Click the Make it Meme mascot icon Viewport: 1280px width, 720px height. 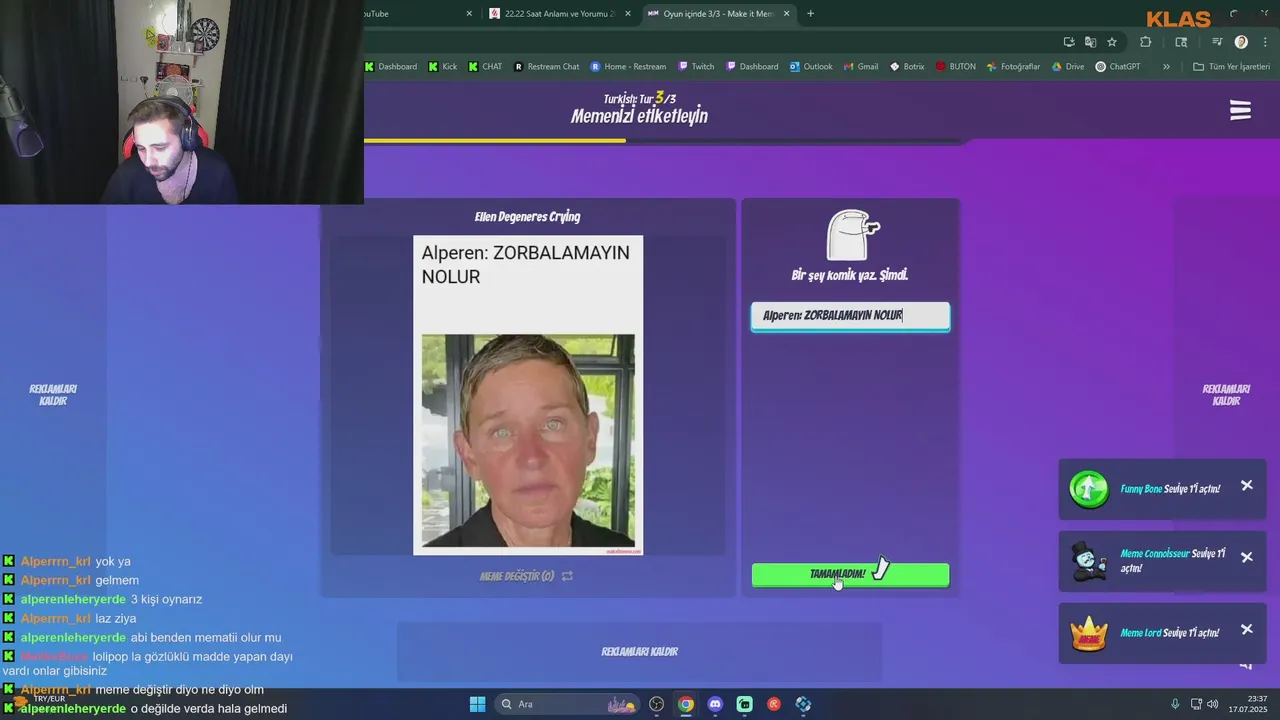[852, 235]
